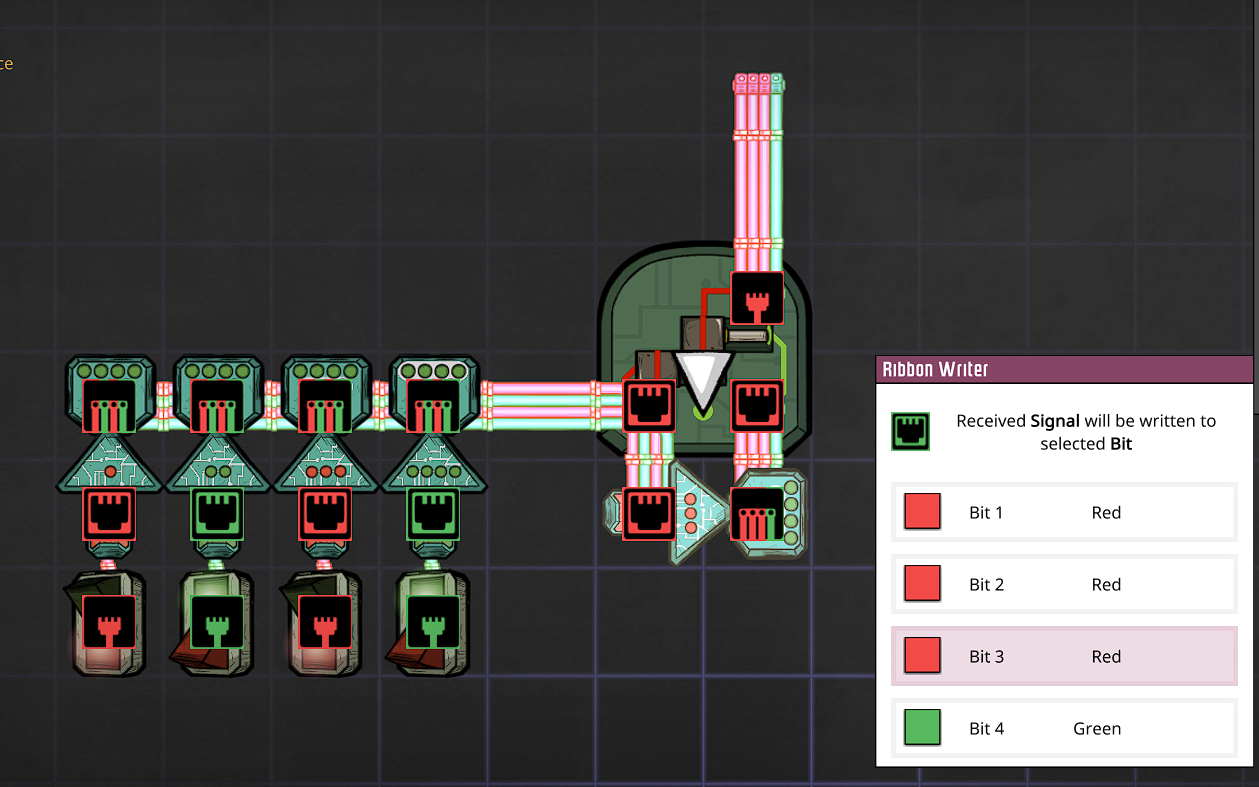
Task: Select the highlighted Bit 3 row
Action: point(1064,656)
